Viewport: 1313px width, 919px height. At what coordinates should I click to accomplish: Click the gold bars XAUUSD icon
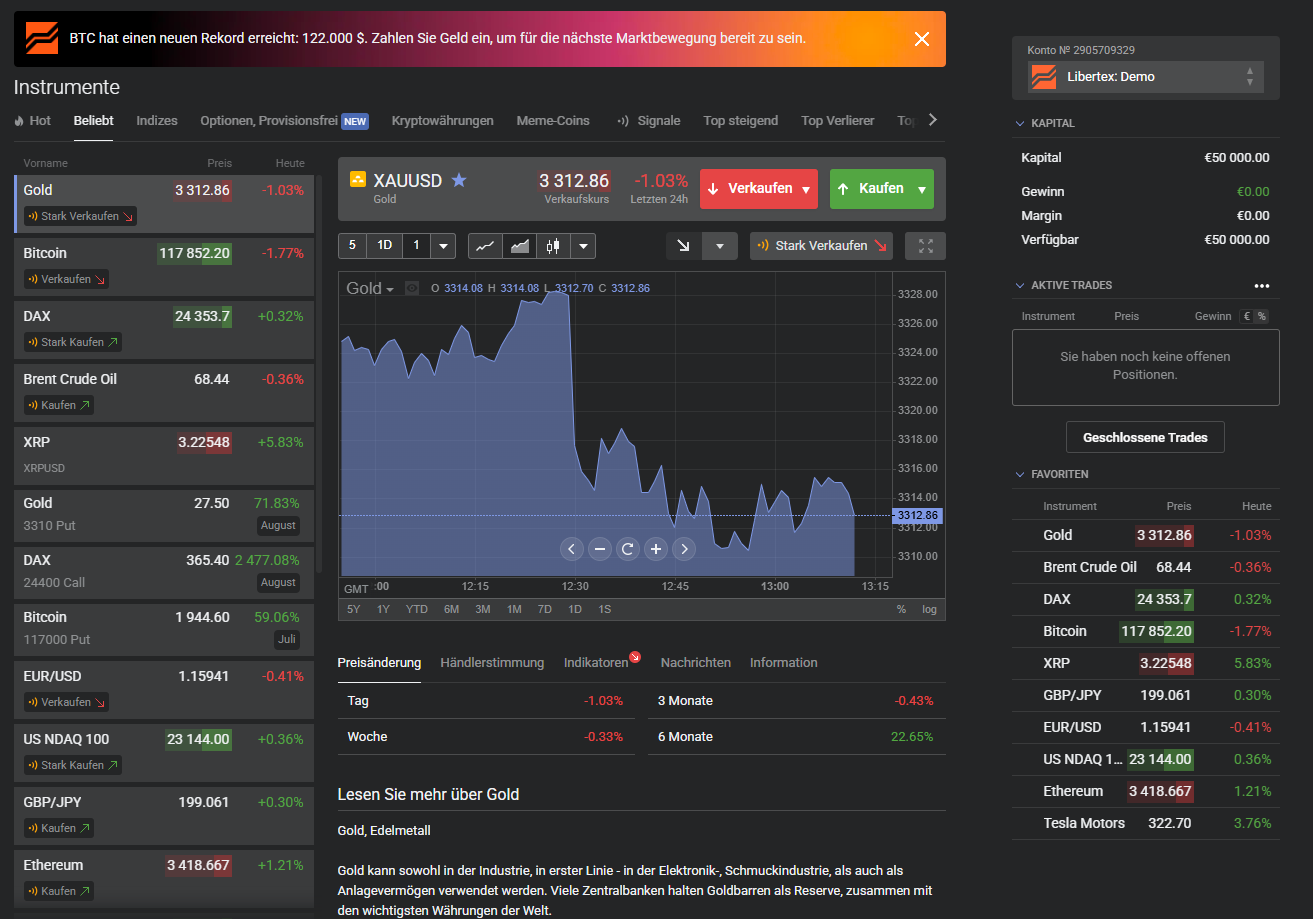tap(358, 180)
